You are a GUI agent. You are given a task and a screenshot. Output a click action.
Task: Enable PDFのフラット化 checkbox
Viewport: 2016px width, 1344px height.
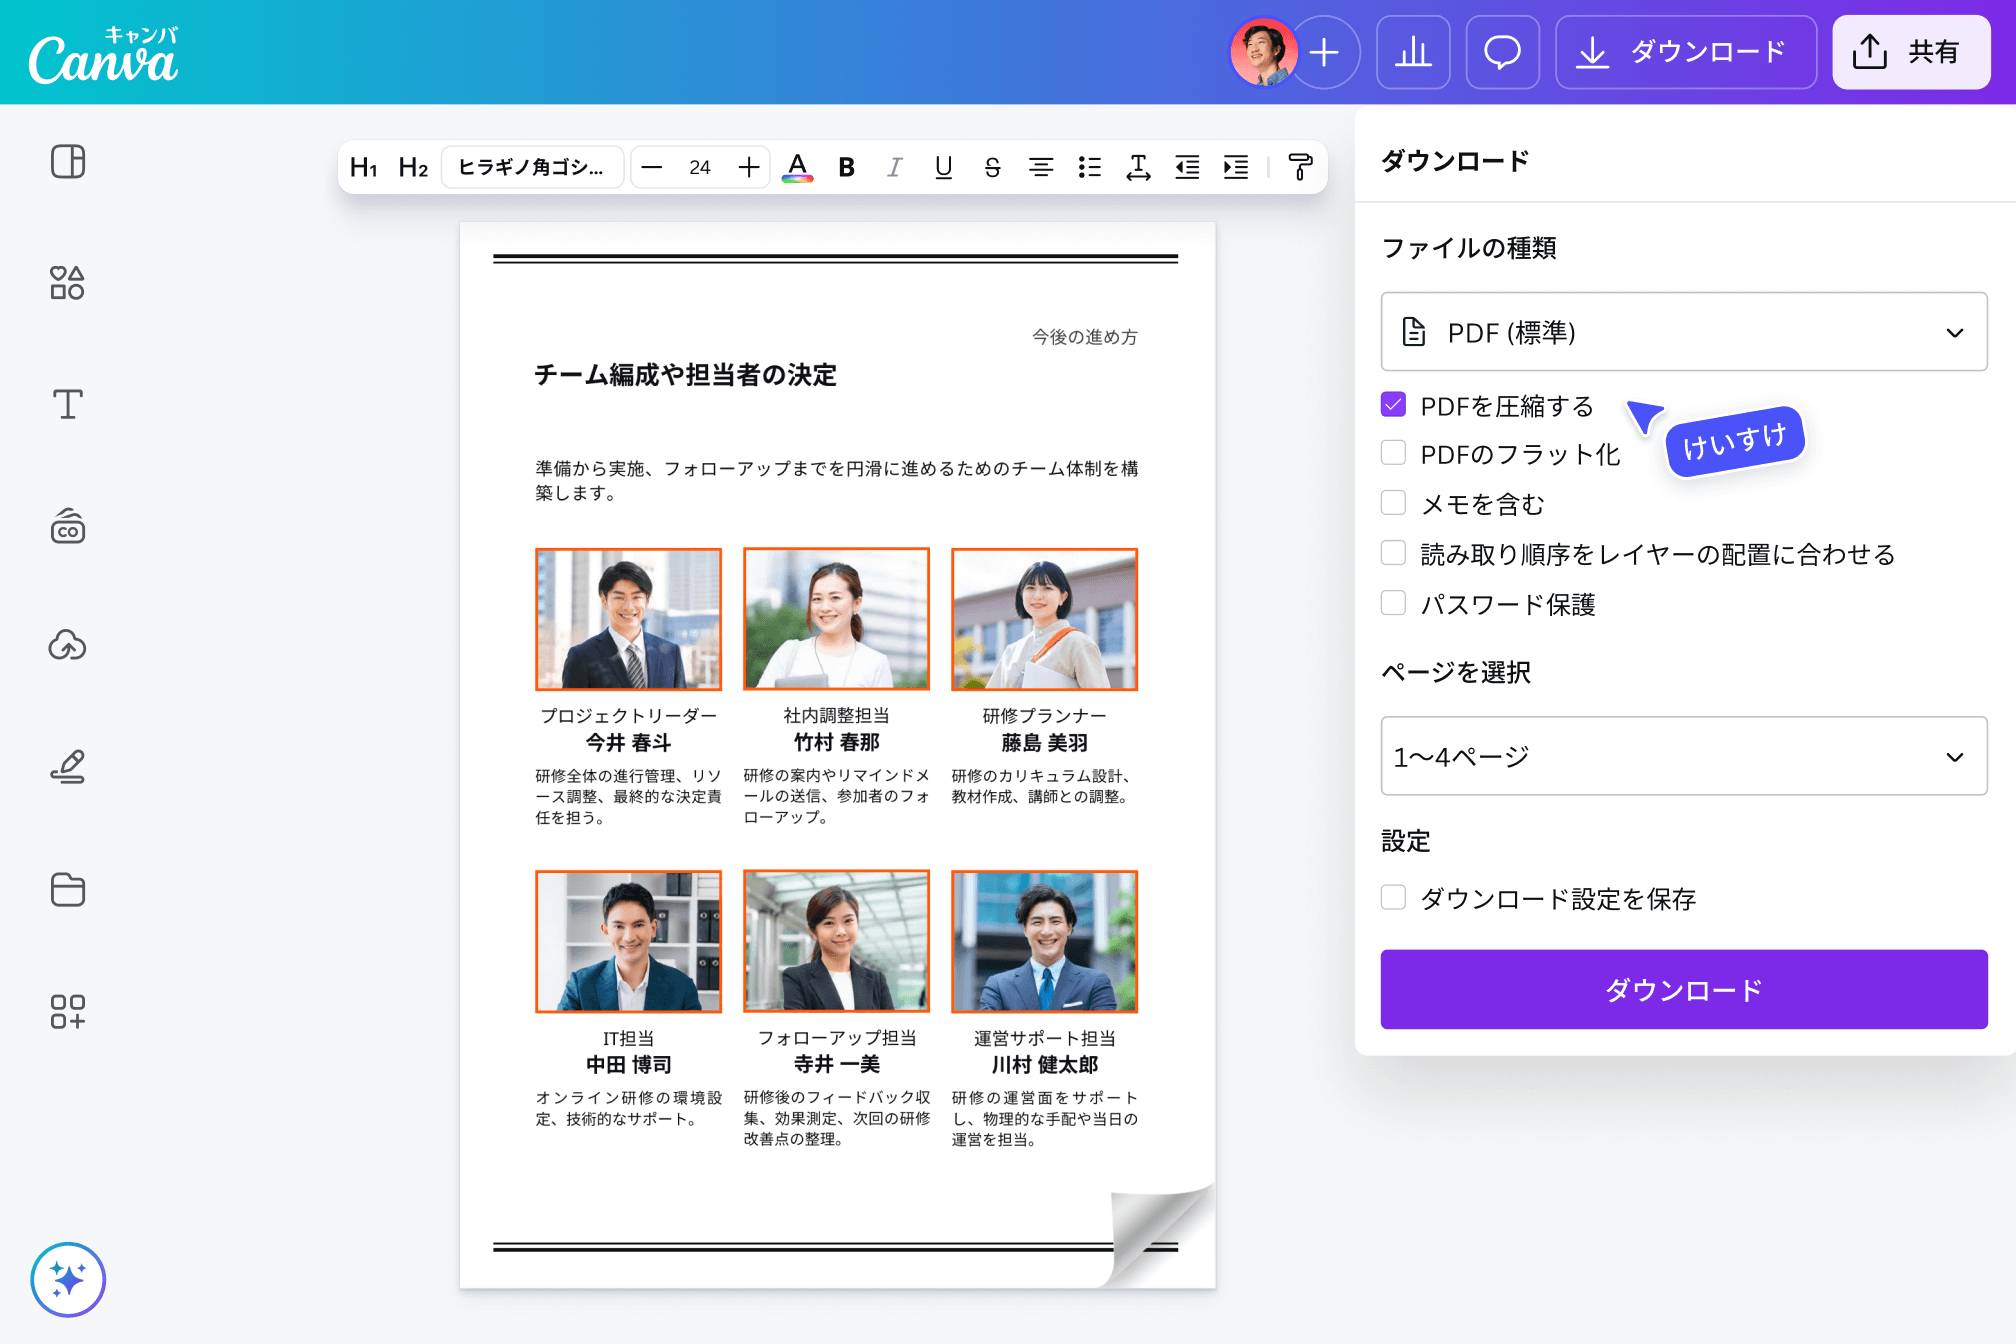pyautogui.click(x=1393, y=452)
